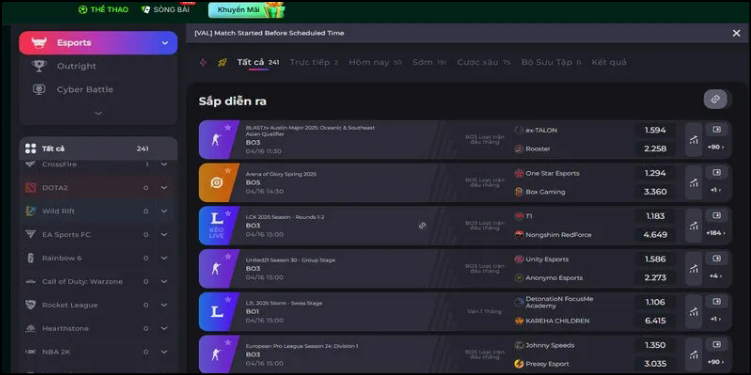
Task: Open statistics for One Star vs Box Gaming
Action: 694,182
